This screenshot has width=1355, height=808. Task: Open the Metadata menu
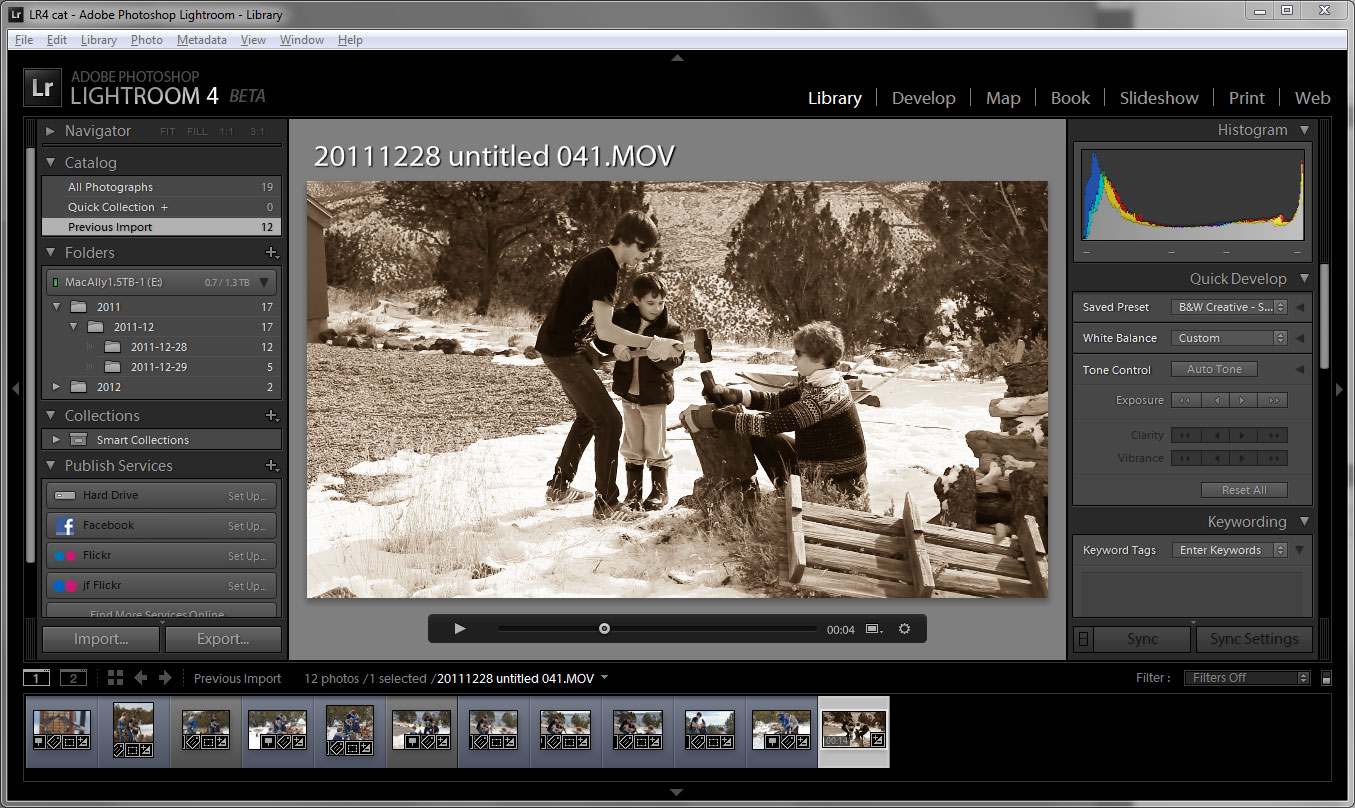click(201, 40)
